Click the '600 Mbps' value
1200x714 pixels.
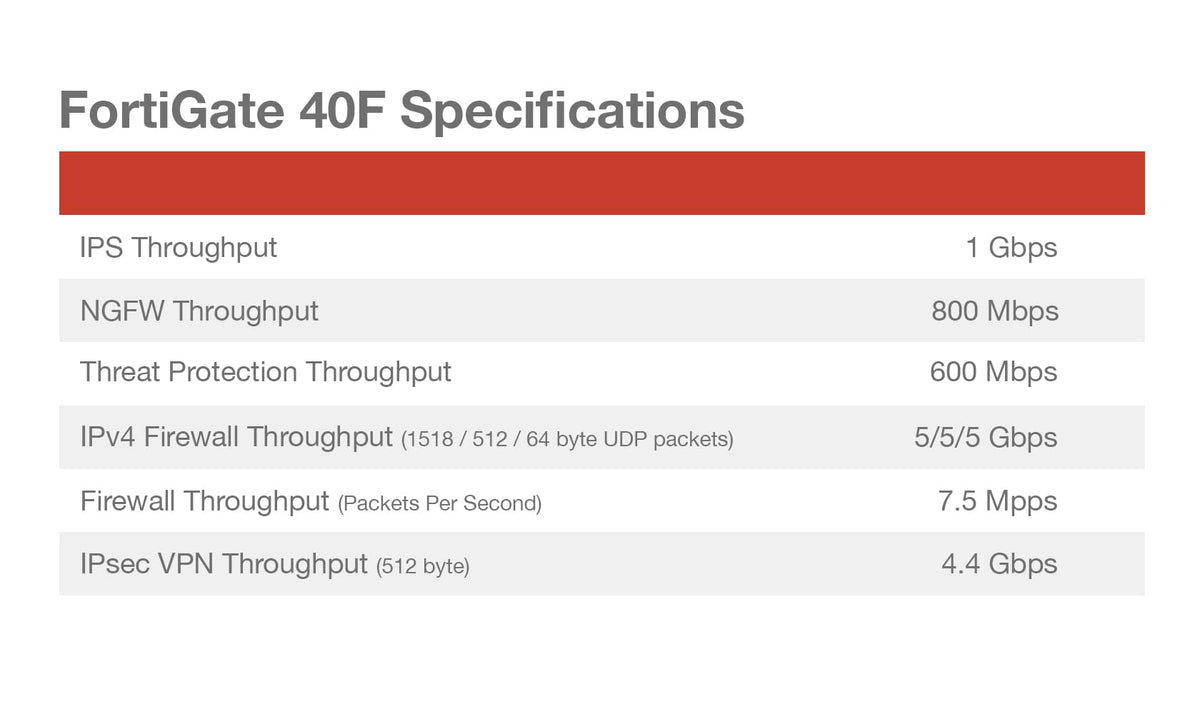tap(993, 372)
